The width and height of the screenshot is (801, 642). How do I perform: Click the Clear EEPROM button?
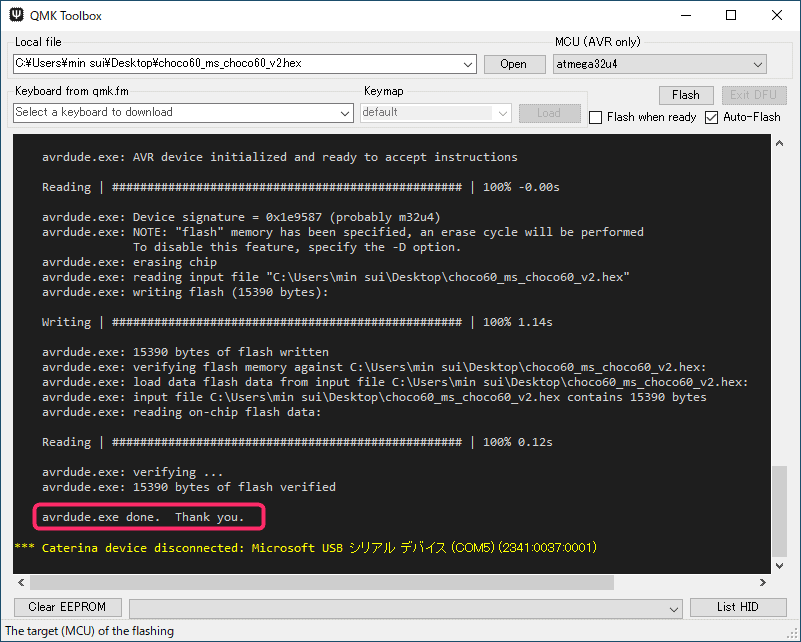(67, 607)
